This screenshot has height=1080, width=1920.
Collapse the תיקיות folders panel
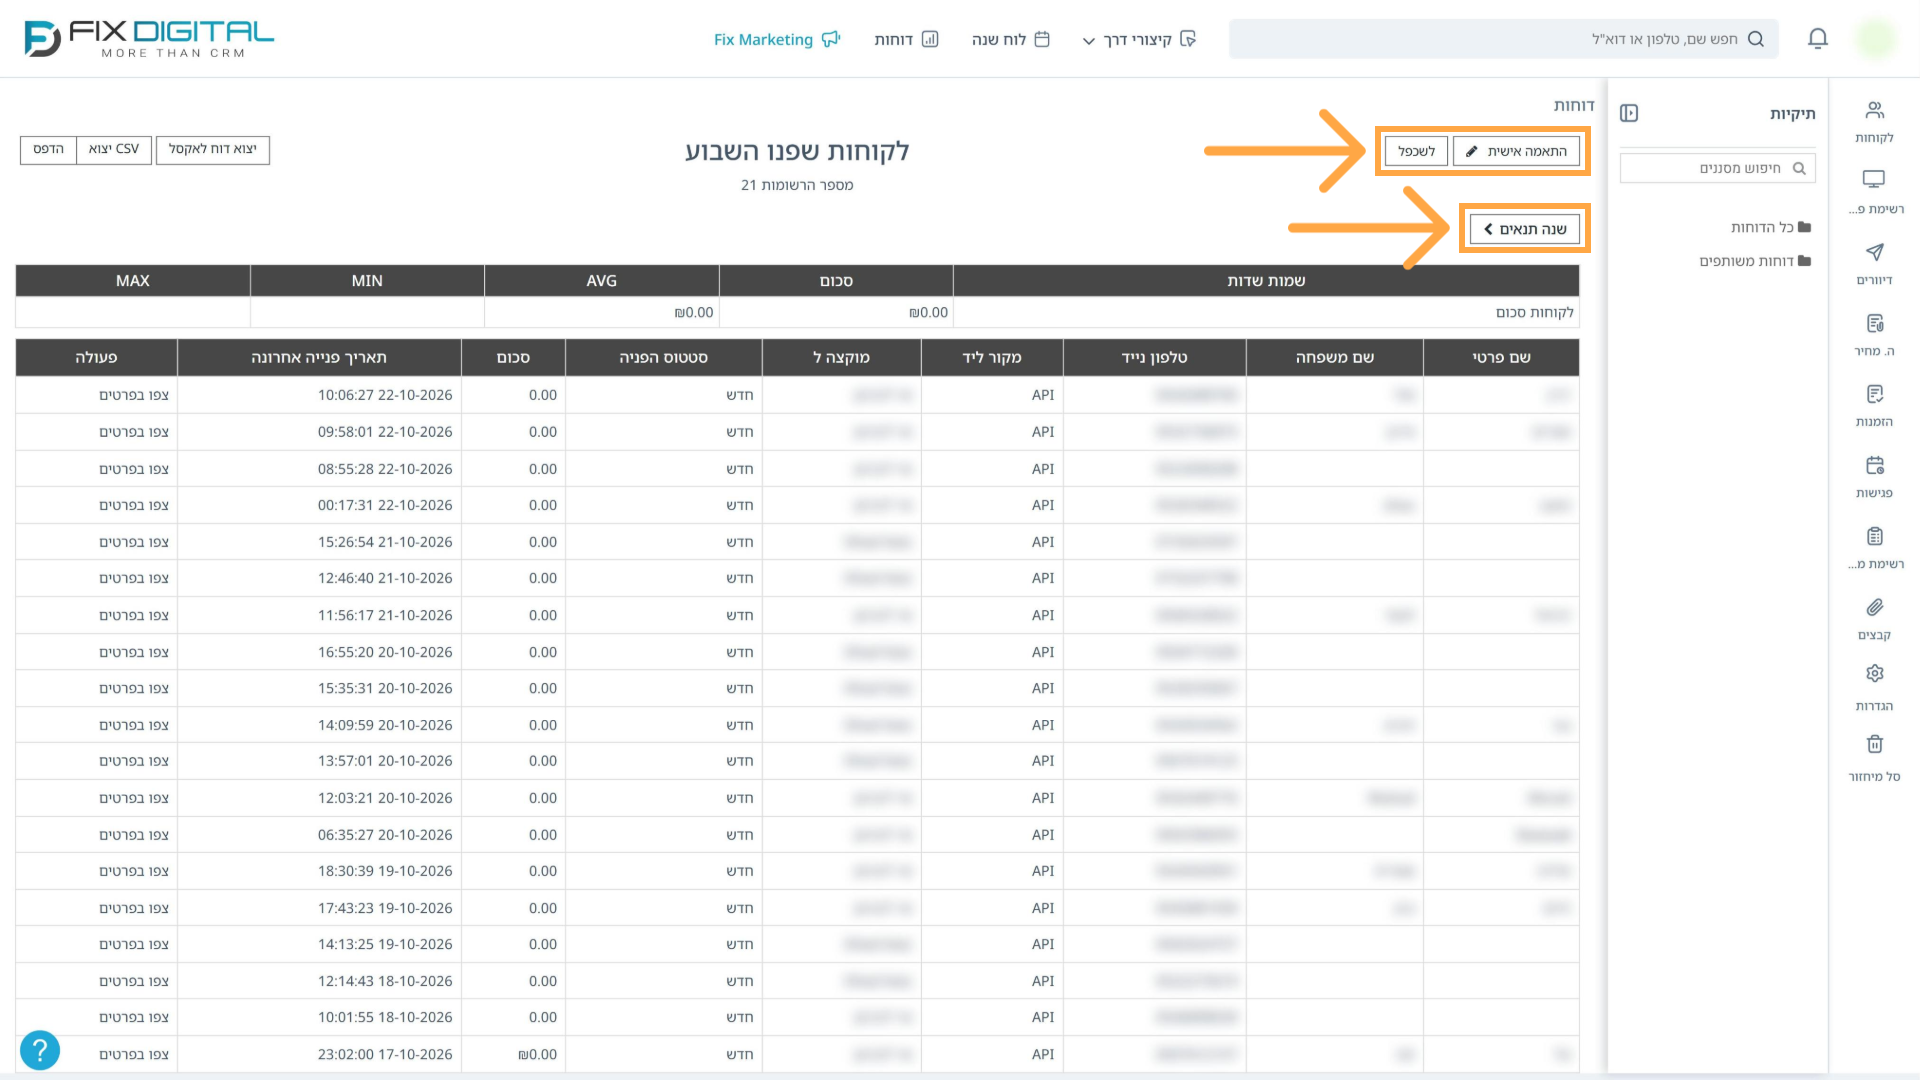click(1629, 113)
